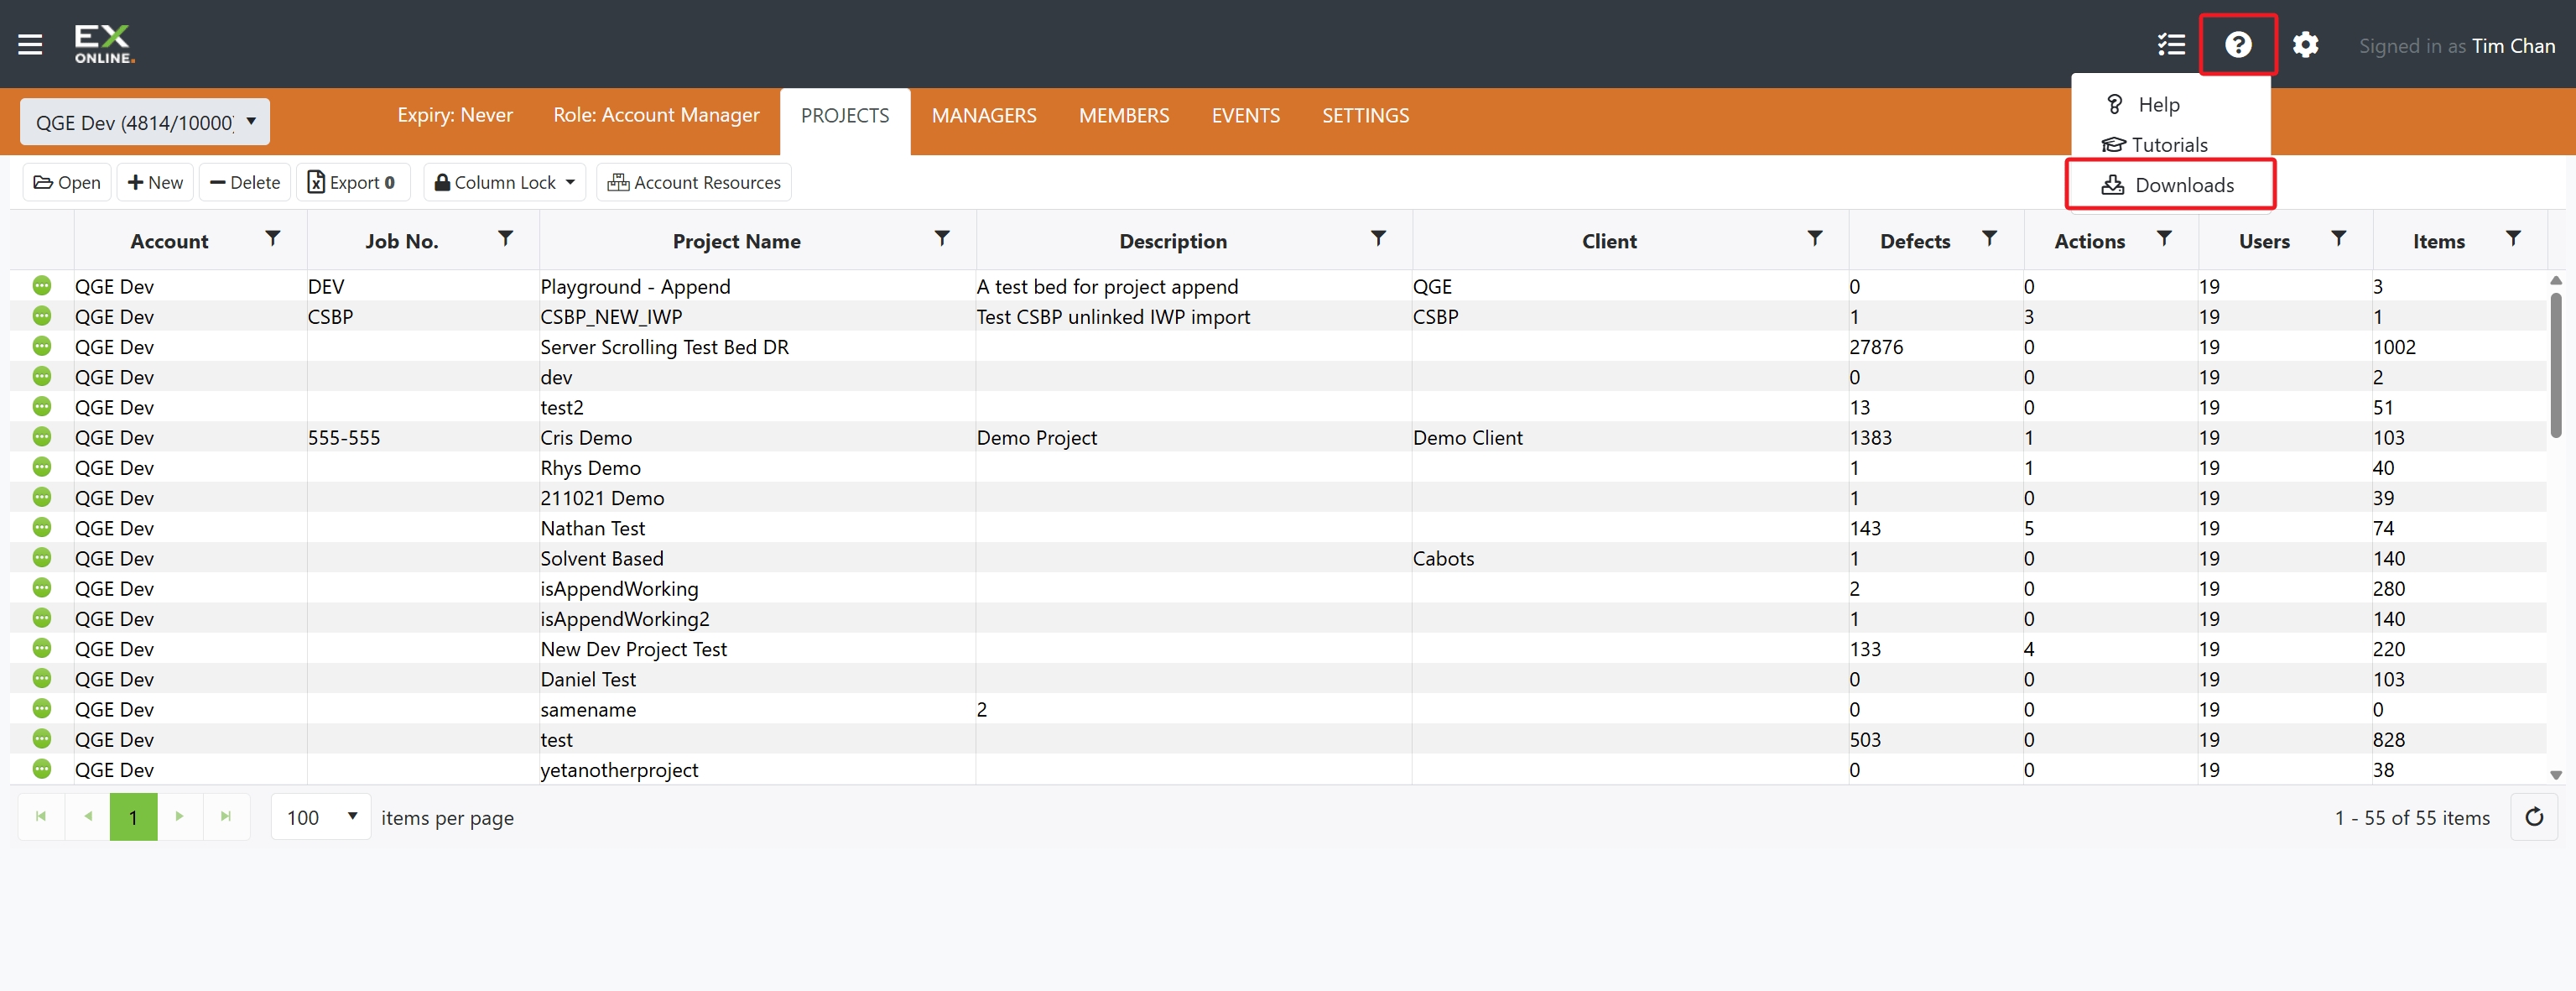Click the green row menu for Nathan Test
This screenshot has width=2576, height=991.
point(42,527)
